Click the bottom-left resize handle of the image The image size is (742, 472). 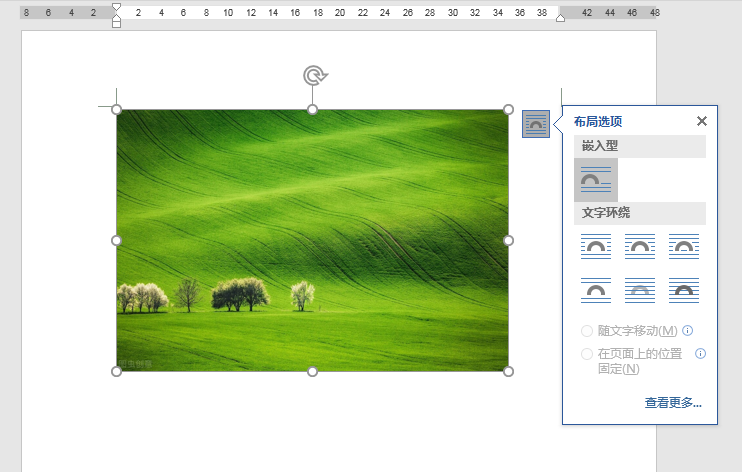coord(116,372)
